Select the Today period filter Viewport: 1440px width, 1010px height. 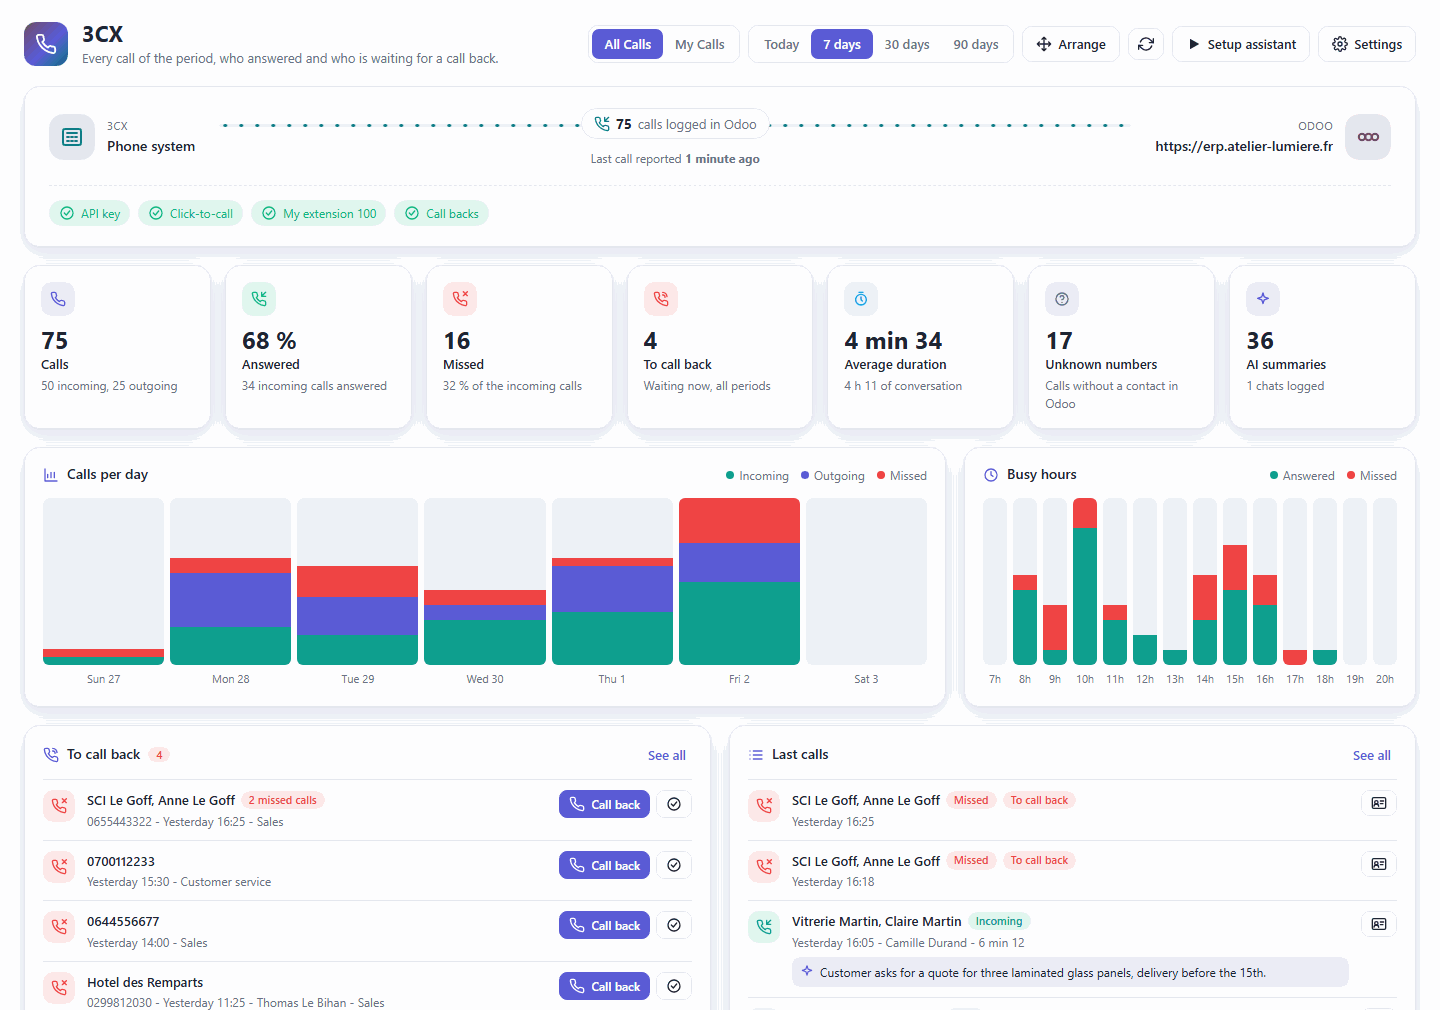pyautogui.click(x=781, y=44)
